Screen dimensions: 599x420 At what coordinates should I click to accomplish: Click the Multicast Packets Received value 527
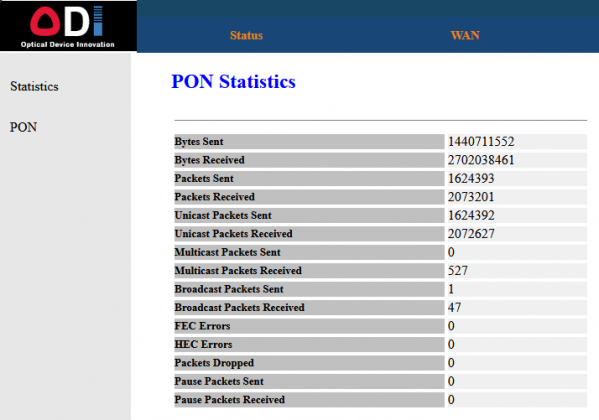(x=458, y=271)
